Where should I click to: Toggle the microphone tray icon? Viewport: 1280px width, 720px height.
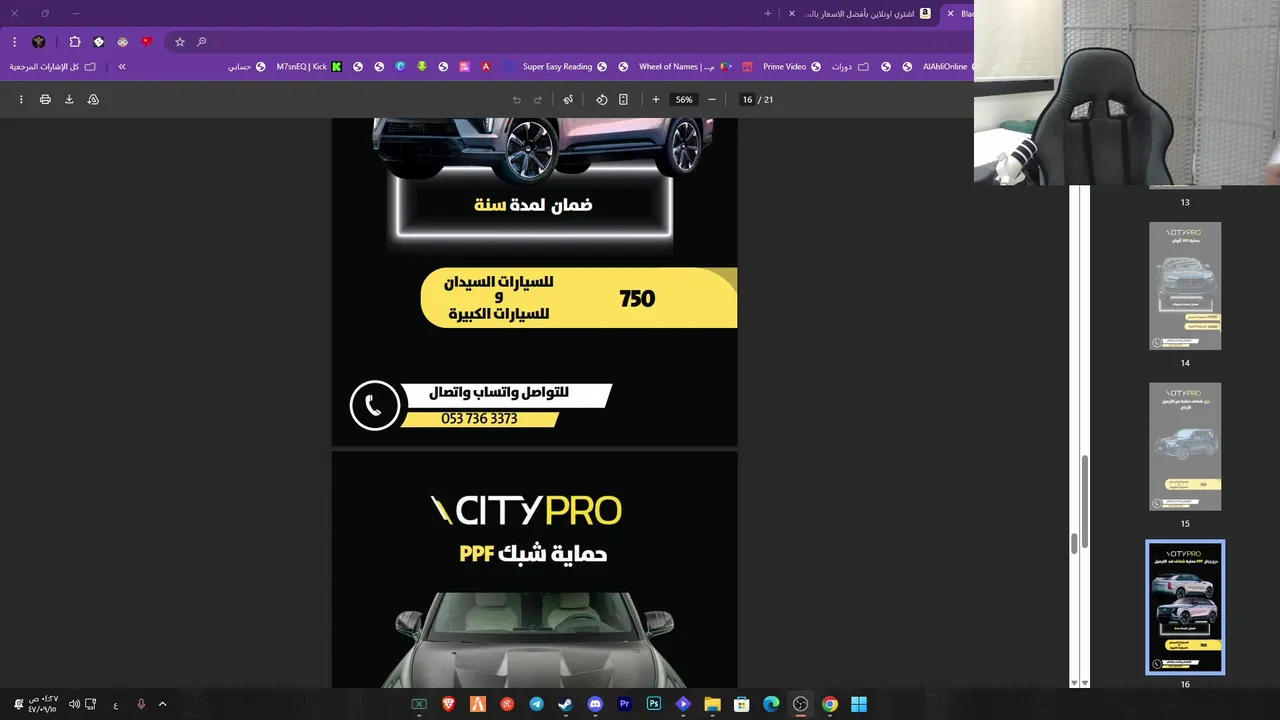pos(141,704)
